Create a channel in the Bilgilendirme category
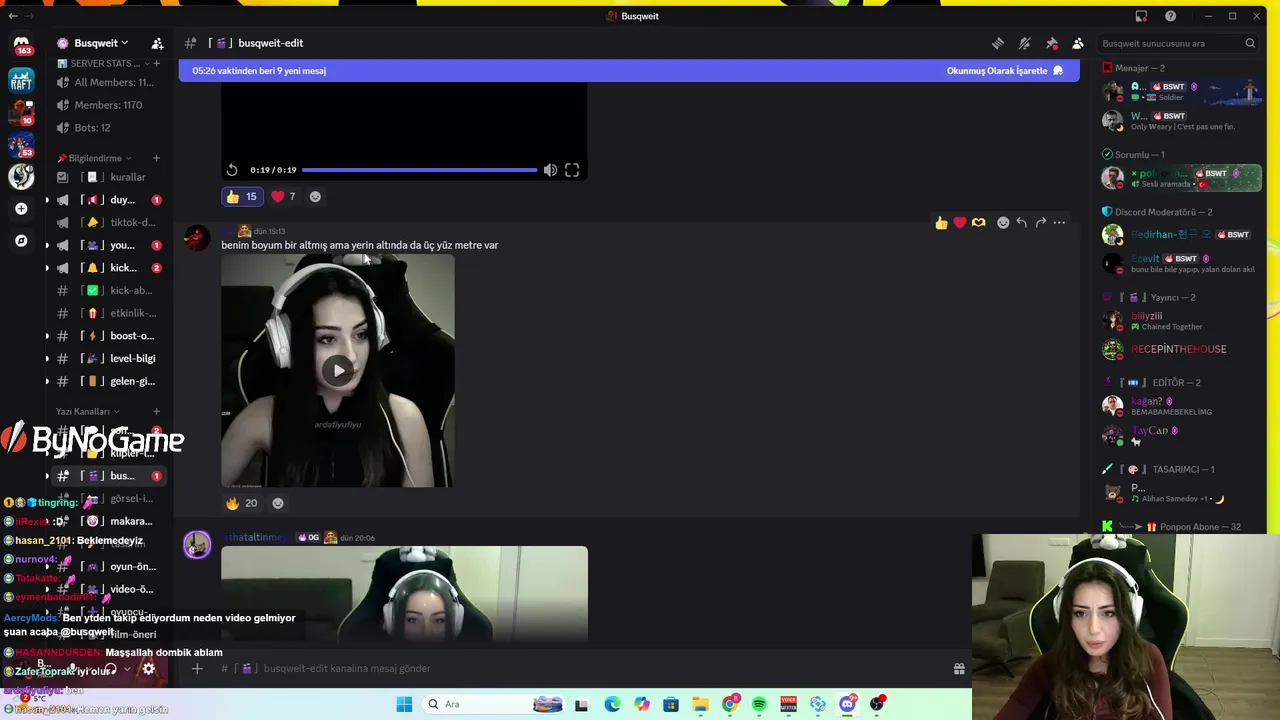1280x720 pixels. point(156,158)
